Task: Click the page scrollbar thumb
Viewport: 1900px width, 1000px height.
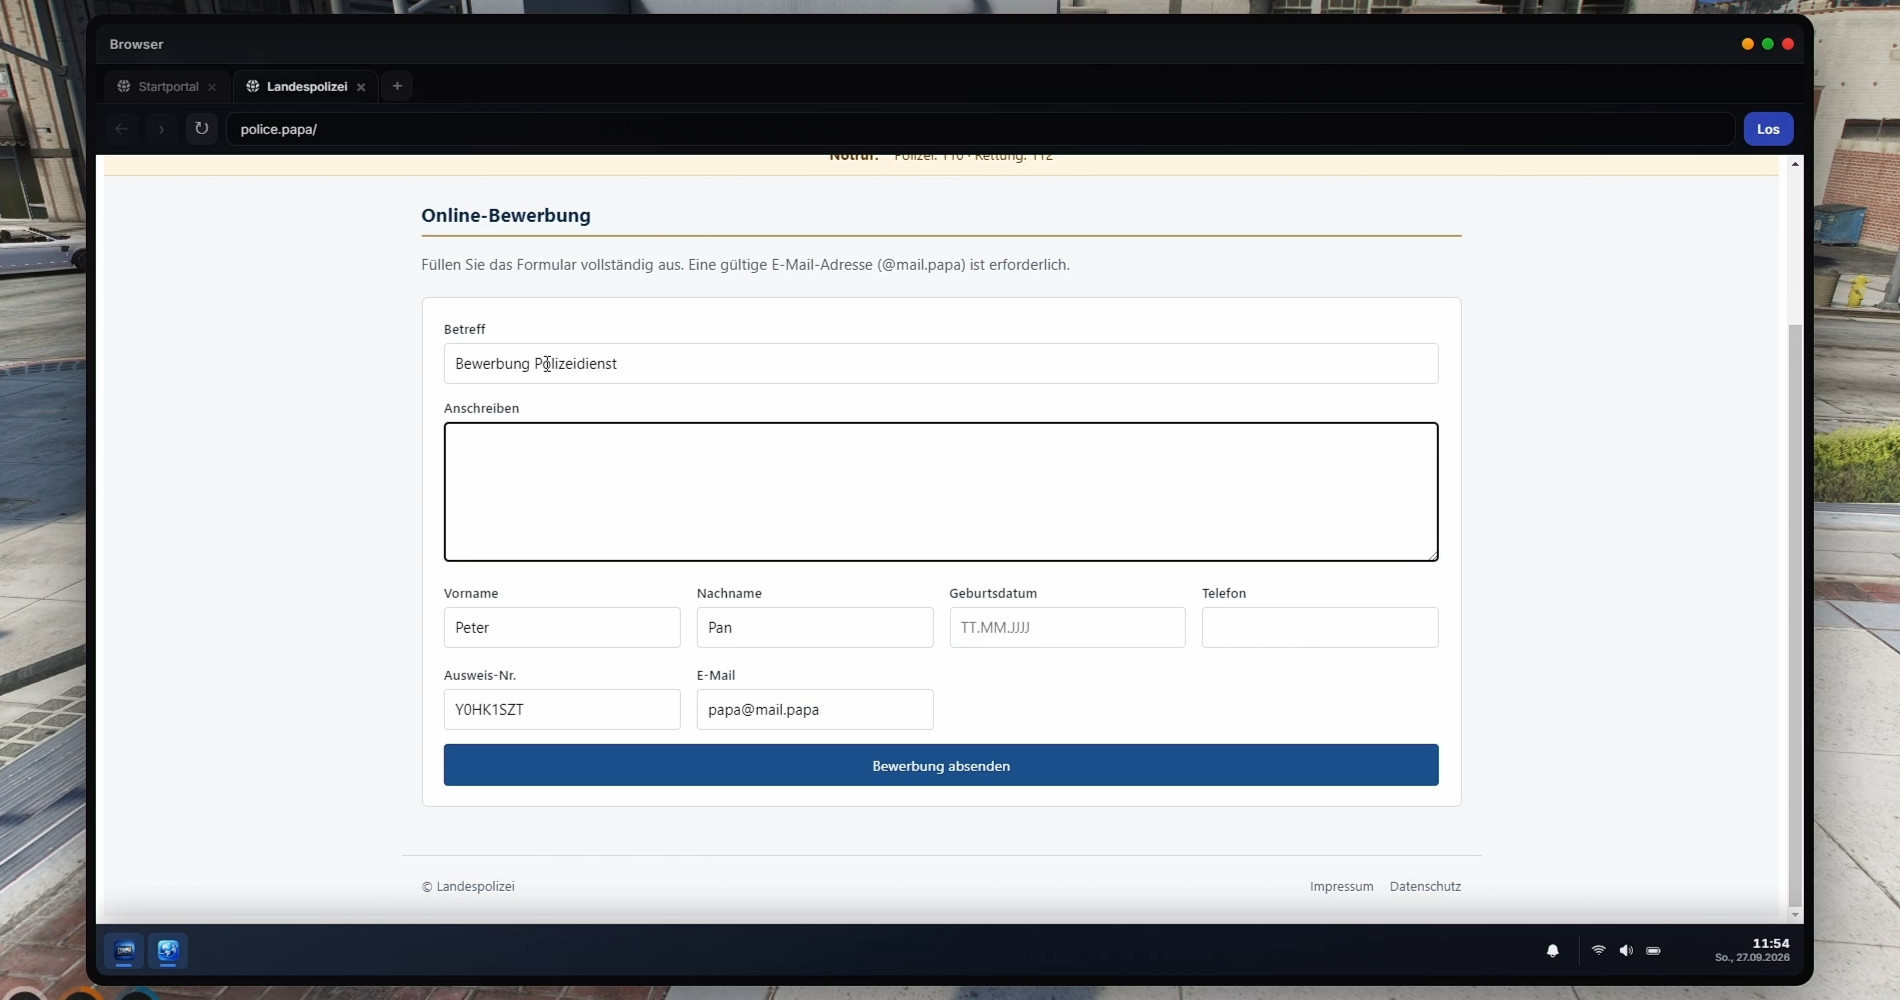Action: (1795, 615)
